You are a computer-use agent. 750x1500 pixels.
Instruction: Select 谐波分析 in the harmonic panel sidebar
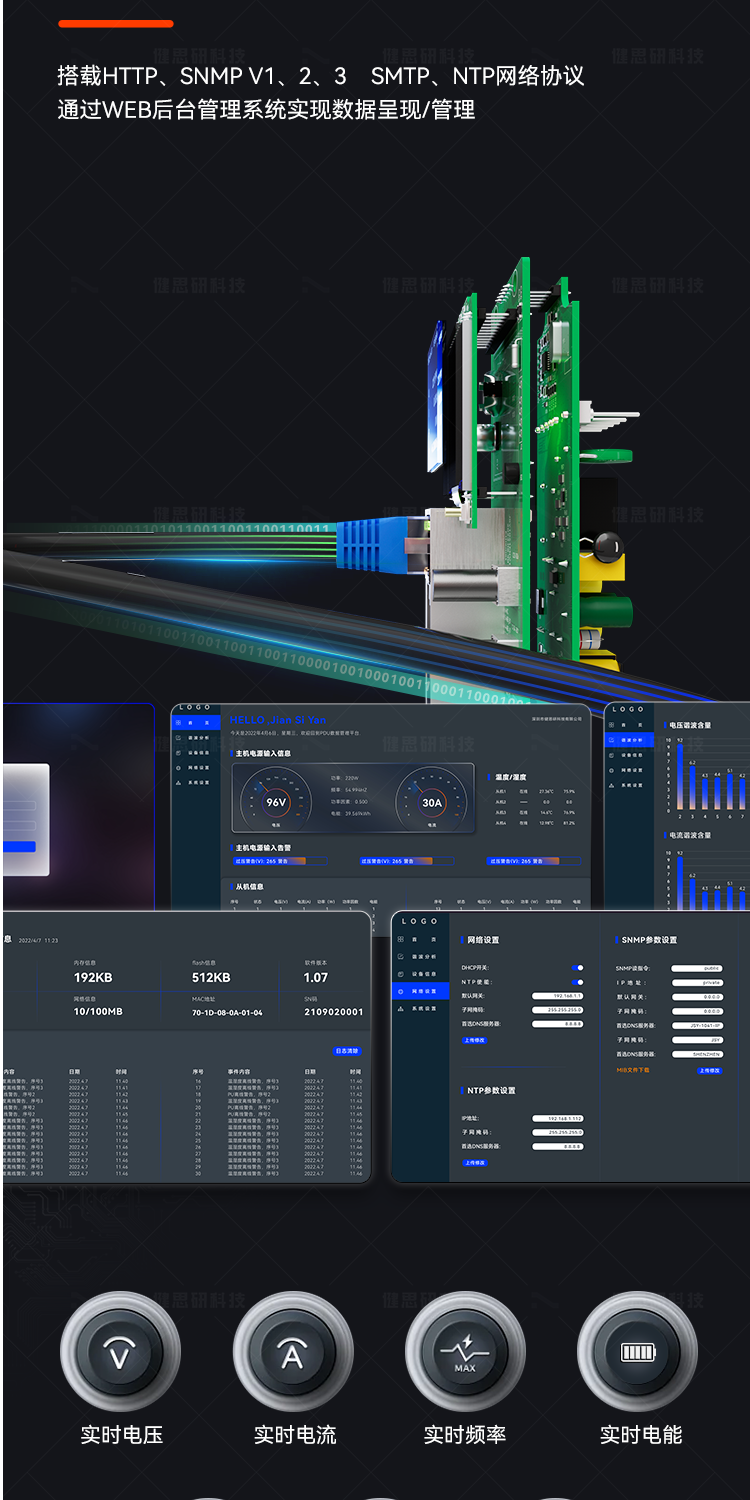point(630,740)
